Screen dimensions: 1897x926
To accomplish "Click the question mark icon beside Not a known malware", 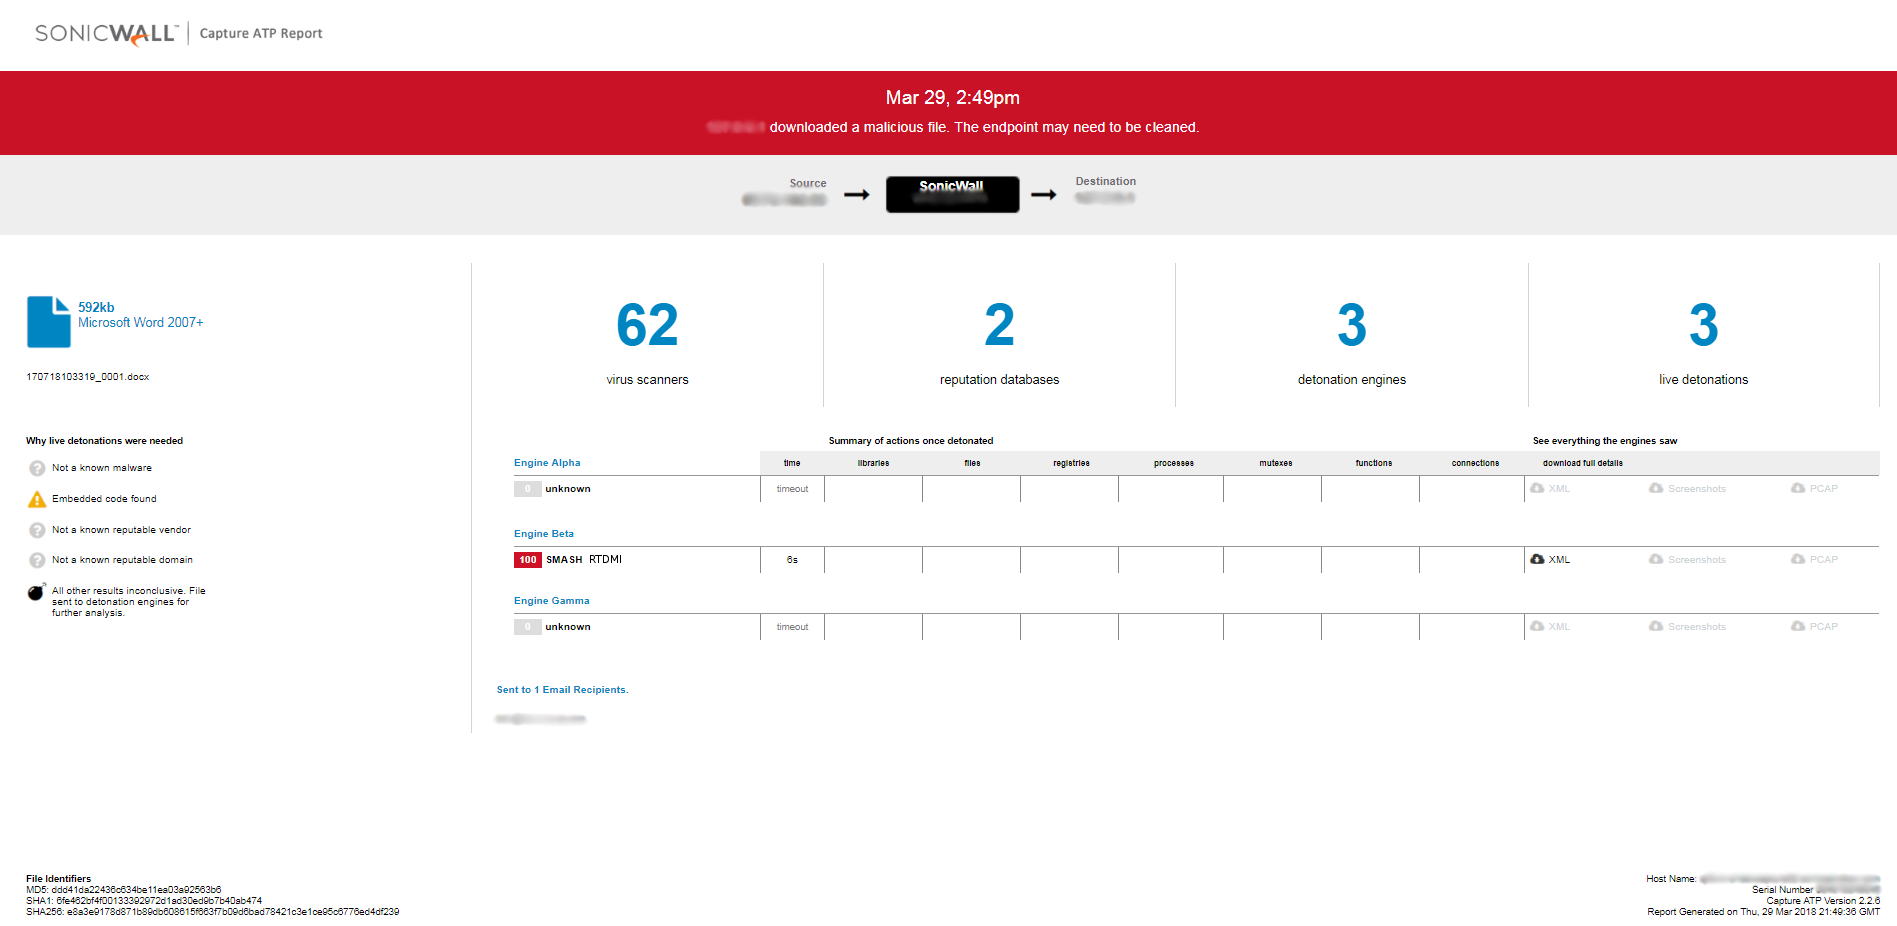I will 37,468.
